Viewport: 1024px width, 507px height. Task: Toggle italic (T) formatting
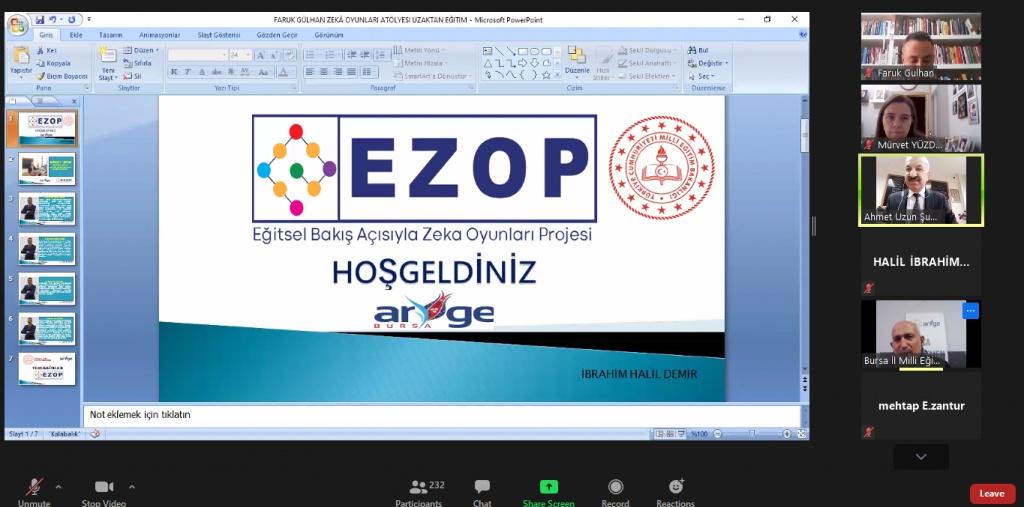click(x=187, y=72)
